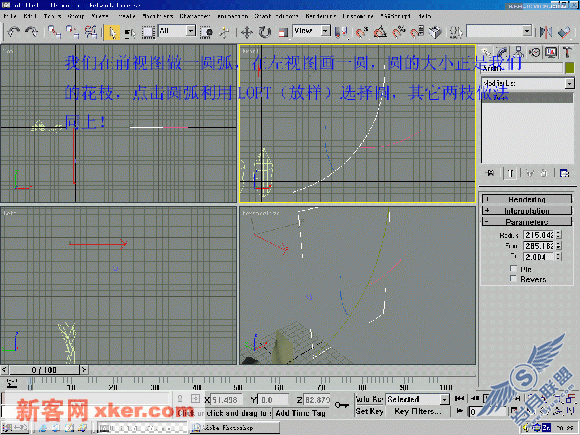The height and width of the screenshot is (435, 580).
Task: Toggle the 3D Snap magnet icon
Action: tap(362, 32)
